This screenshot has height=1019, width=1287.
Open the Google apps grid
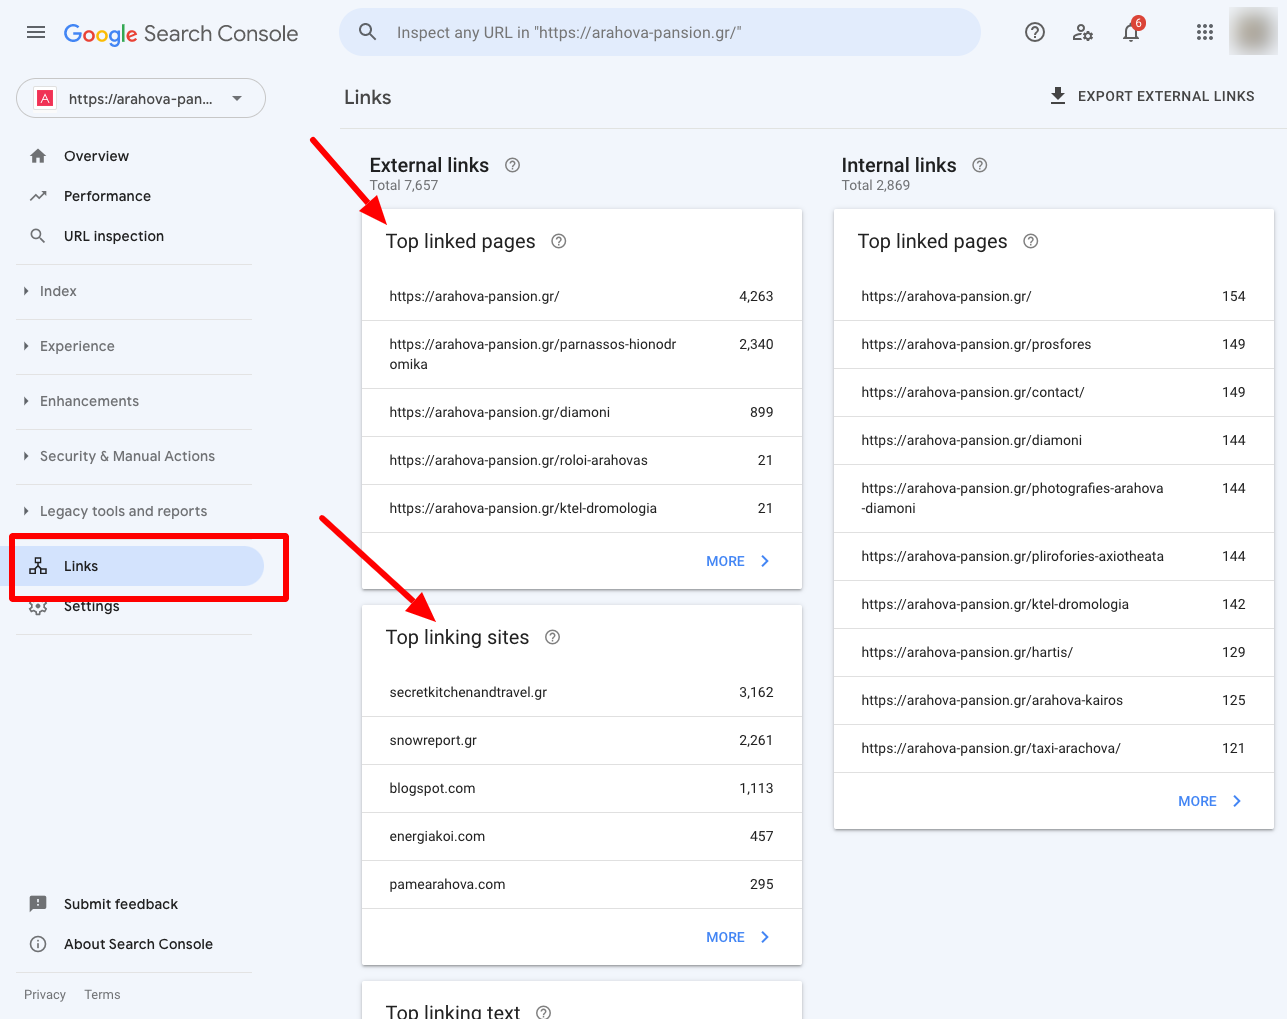point(1205,32)
